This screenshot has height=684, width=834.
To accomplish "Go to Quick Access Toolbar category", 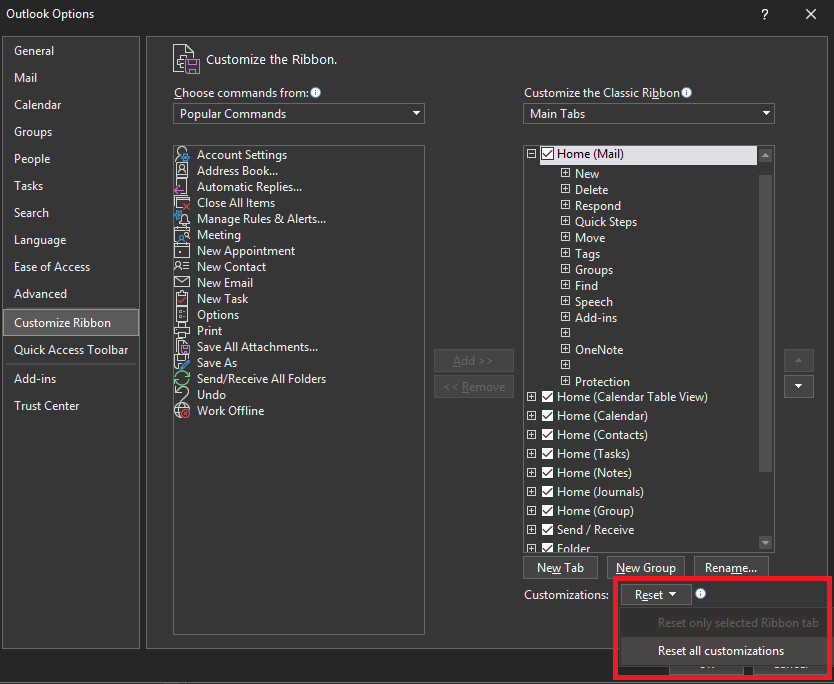I will [71, 349].
